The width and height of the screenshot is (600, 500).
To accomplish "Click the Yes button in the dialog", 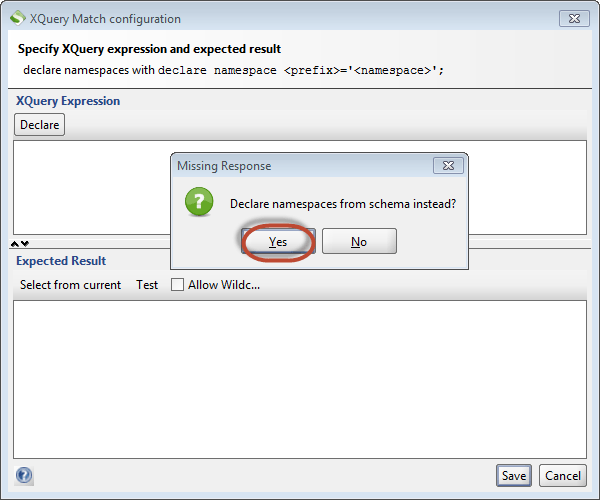I will point(278,242).
